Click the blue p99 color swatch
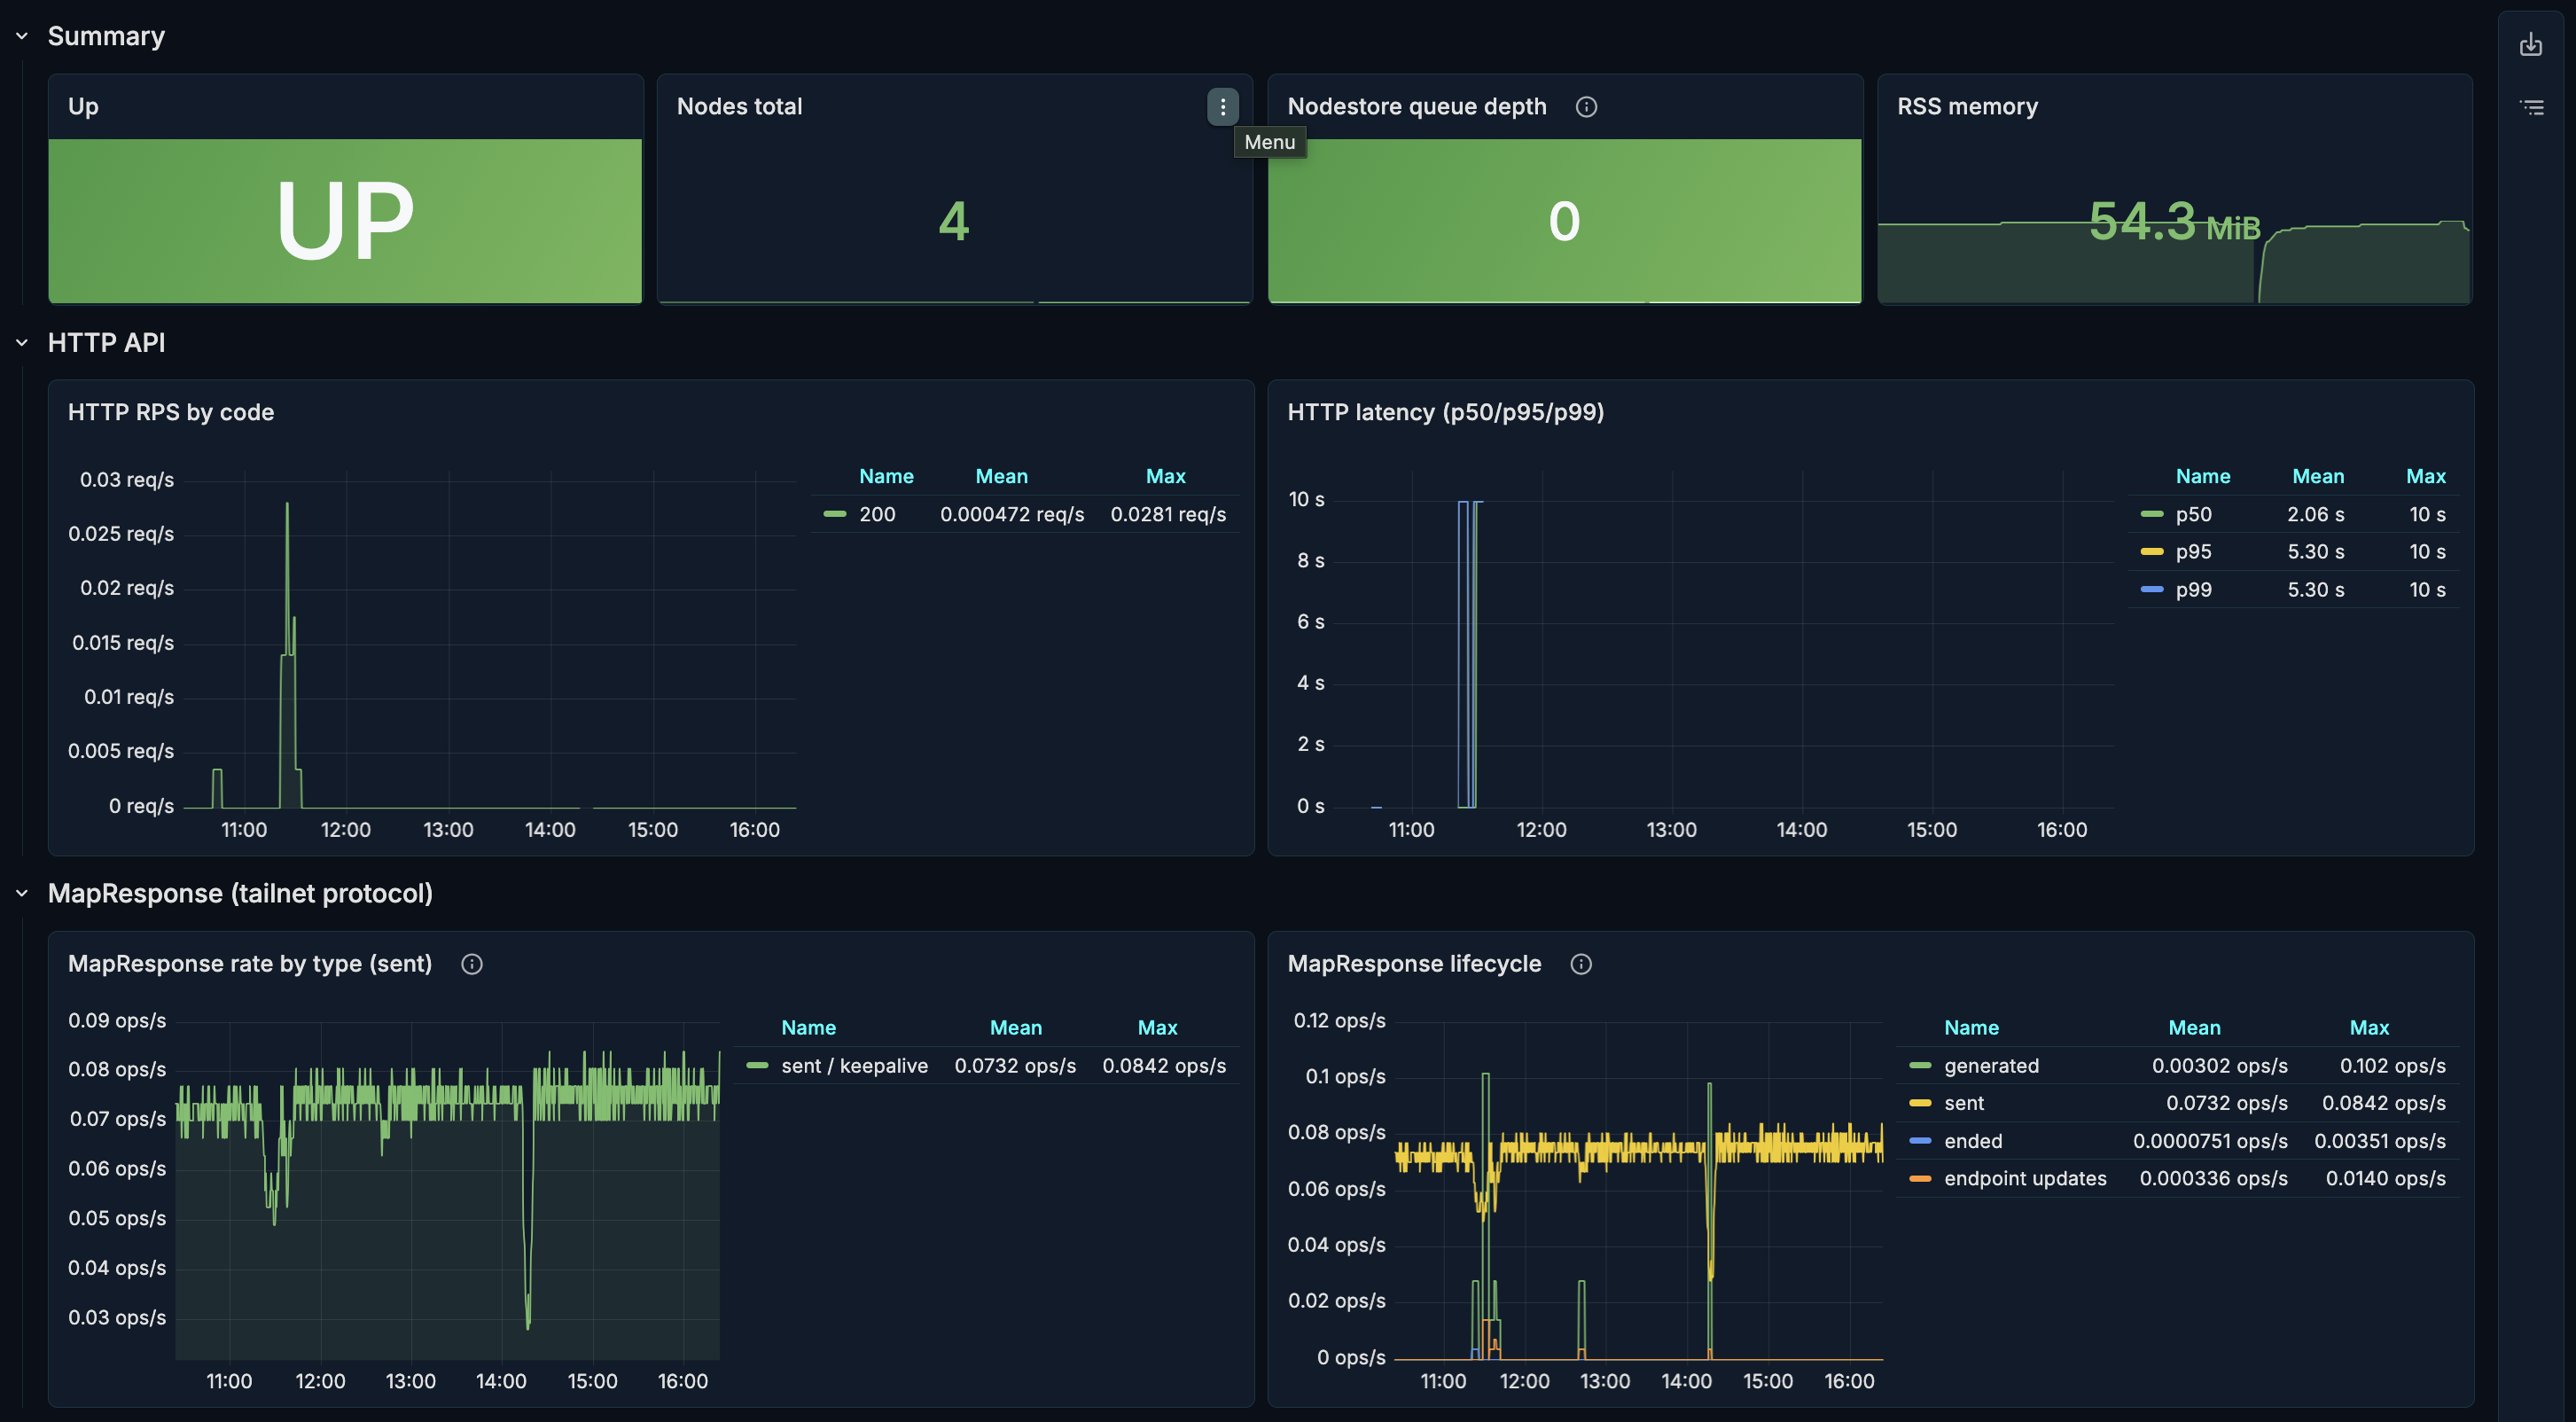 2151,590
